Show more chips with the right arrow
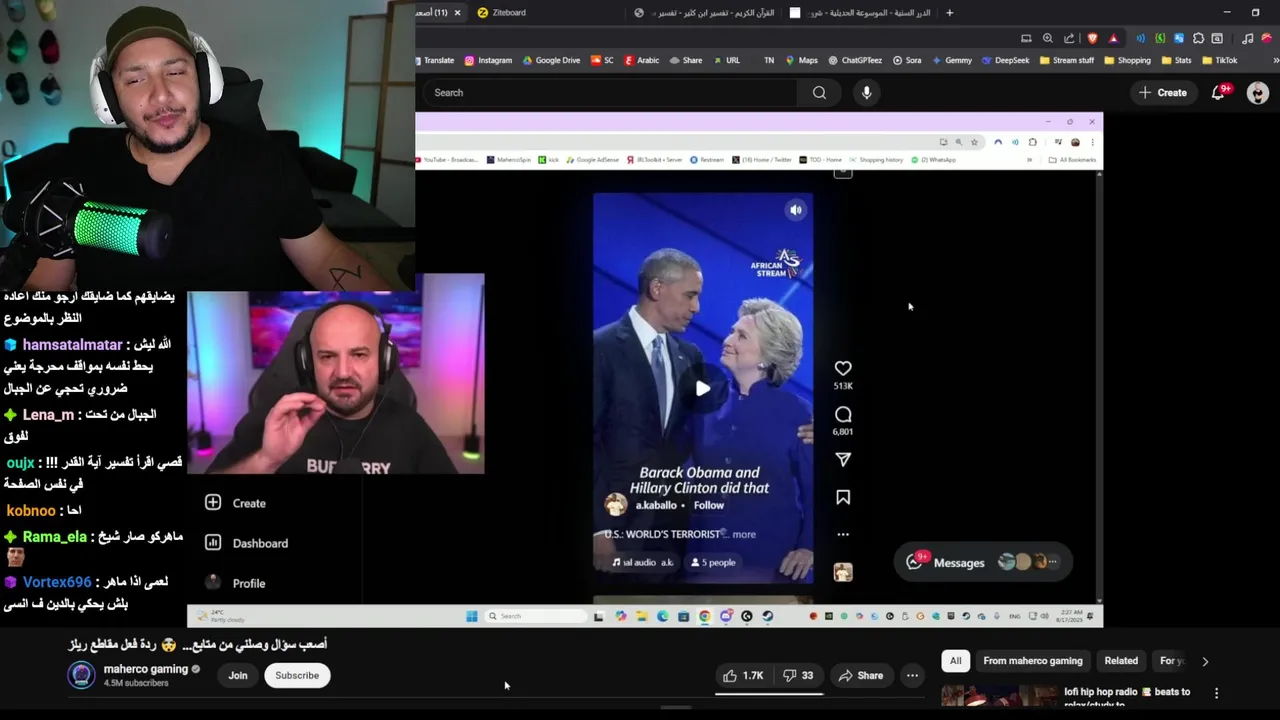The image size is (1280, 720). coord(1205,661)
